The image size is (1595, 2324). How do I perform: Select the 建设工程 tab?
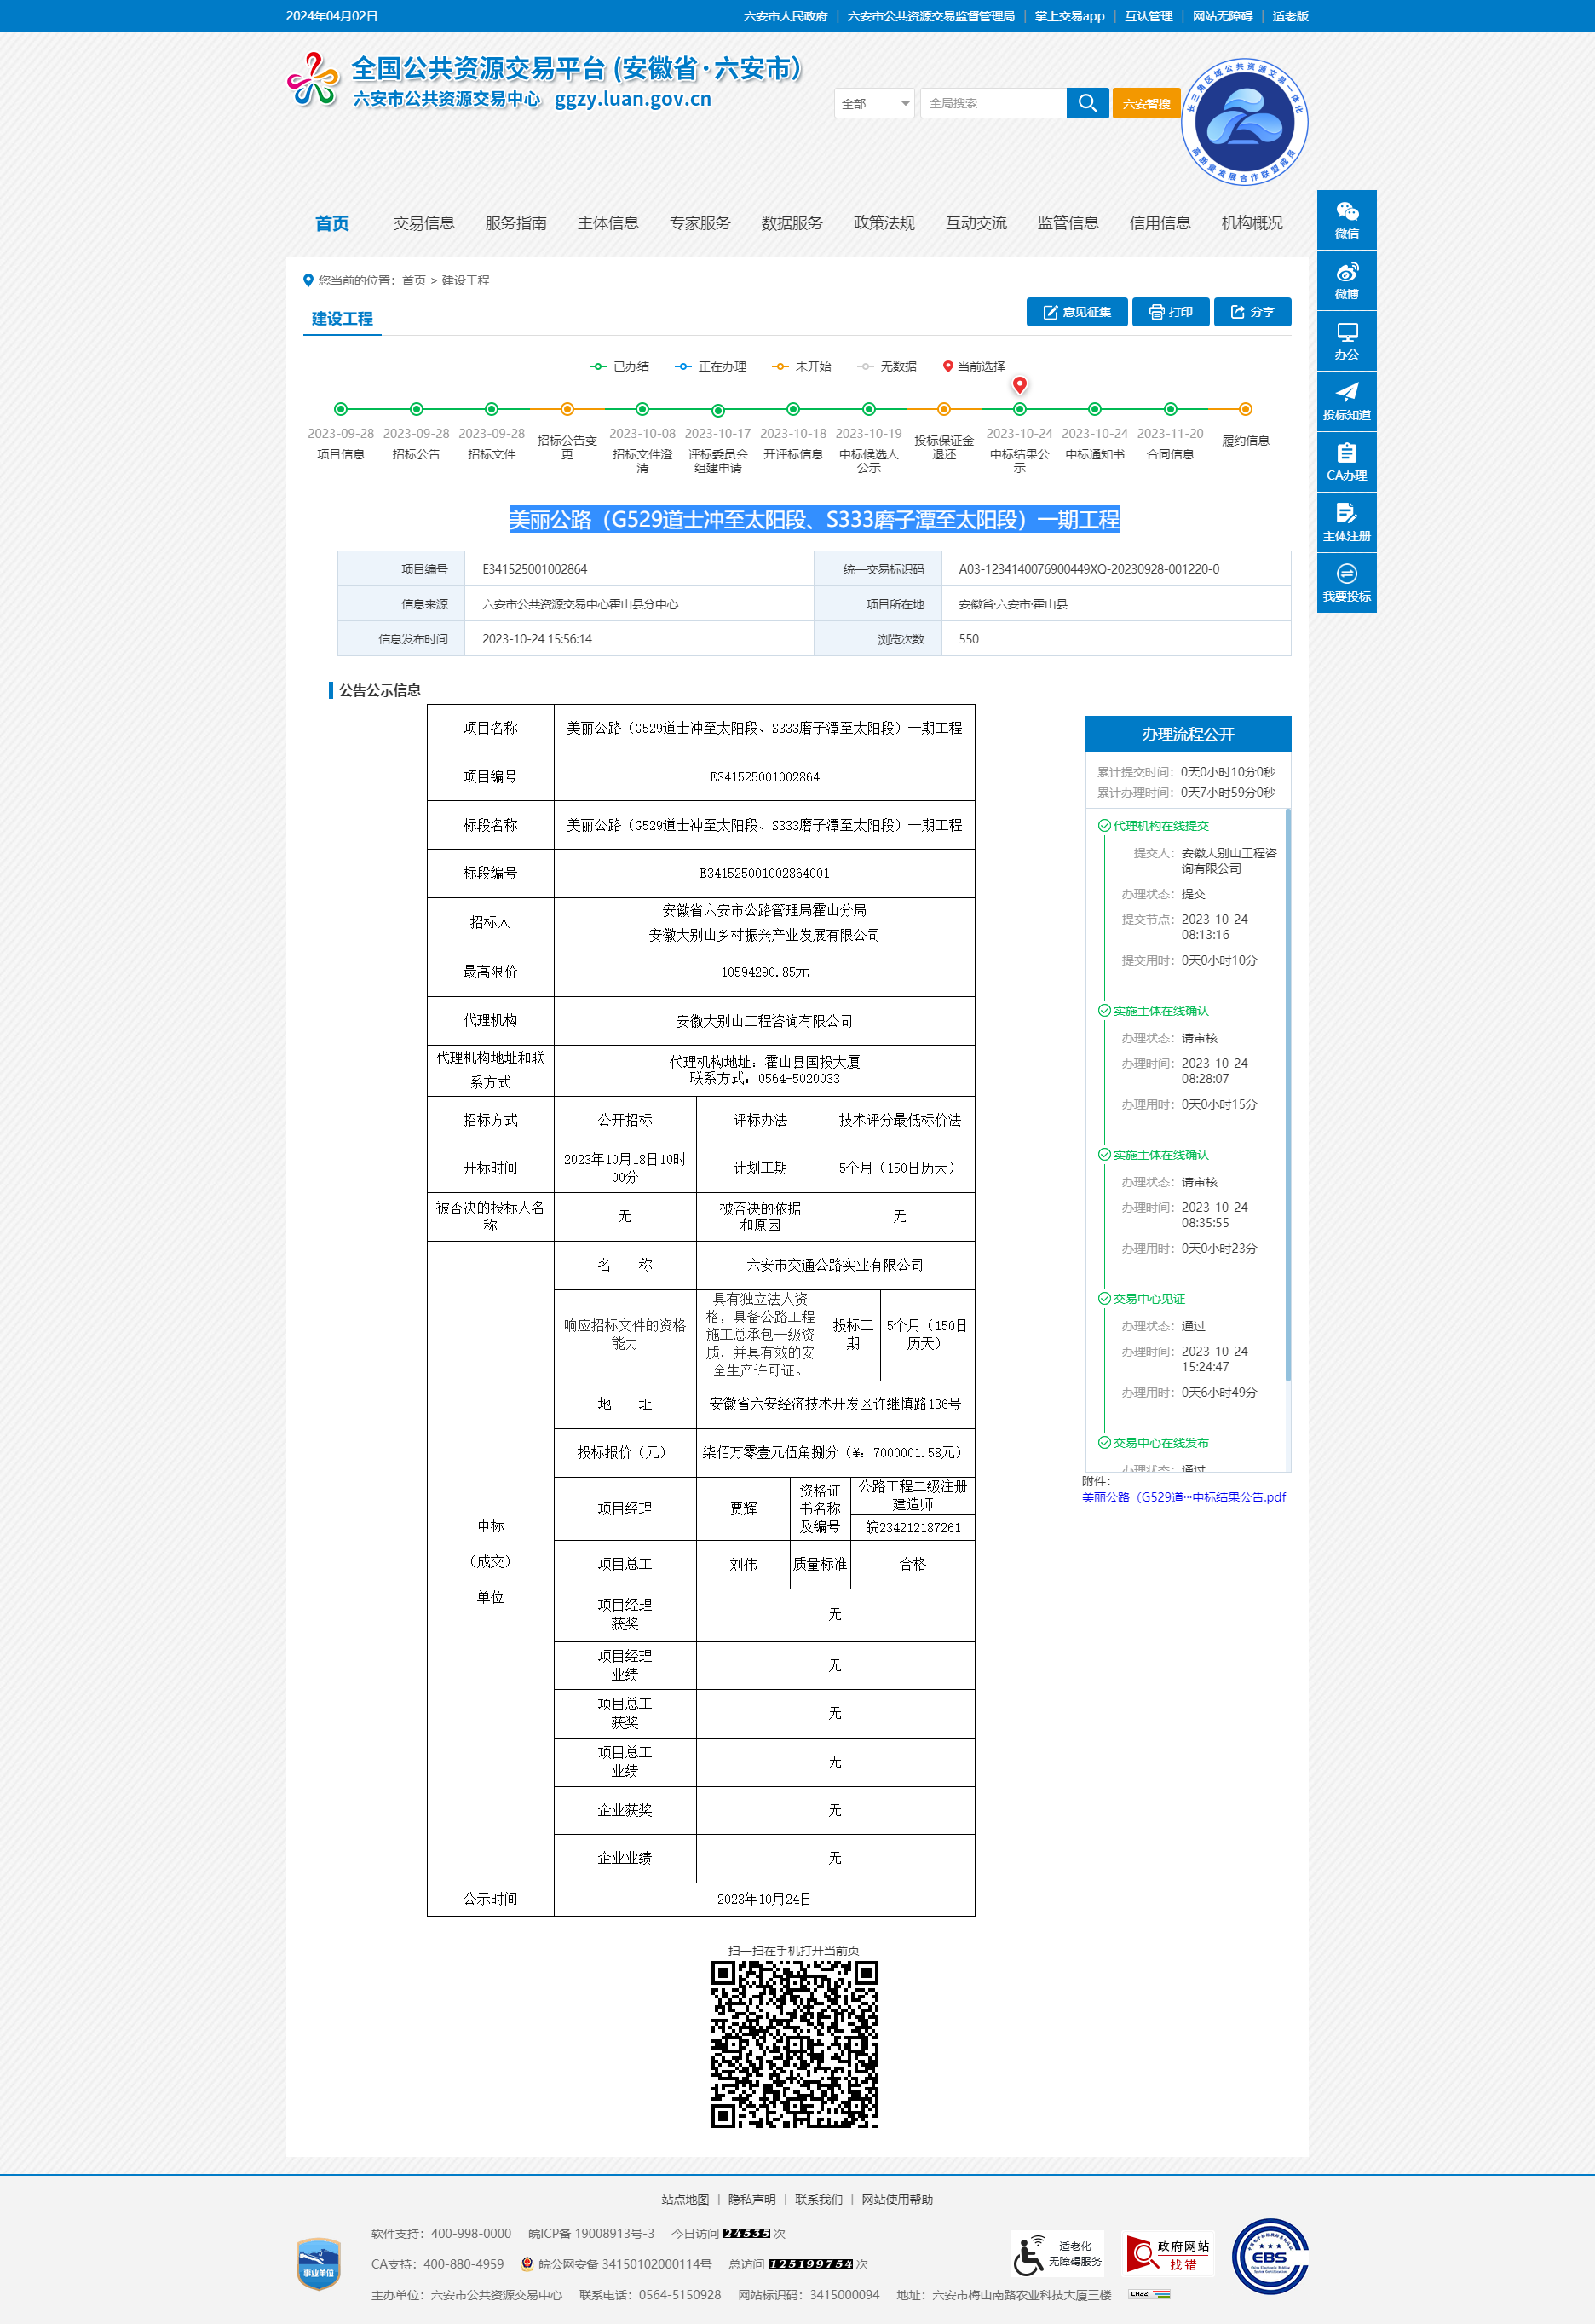tap(342, 318)
